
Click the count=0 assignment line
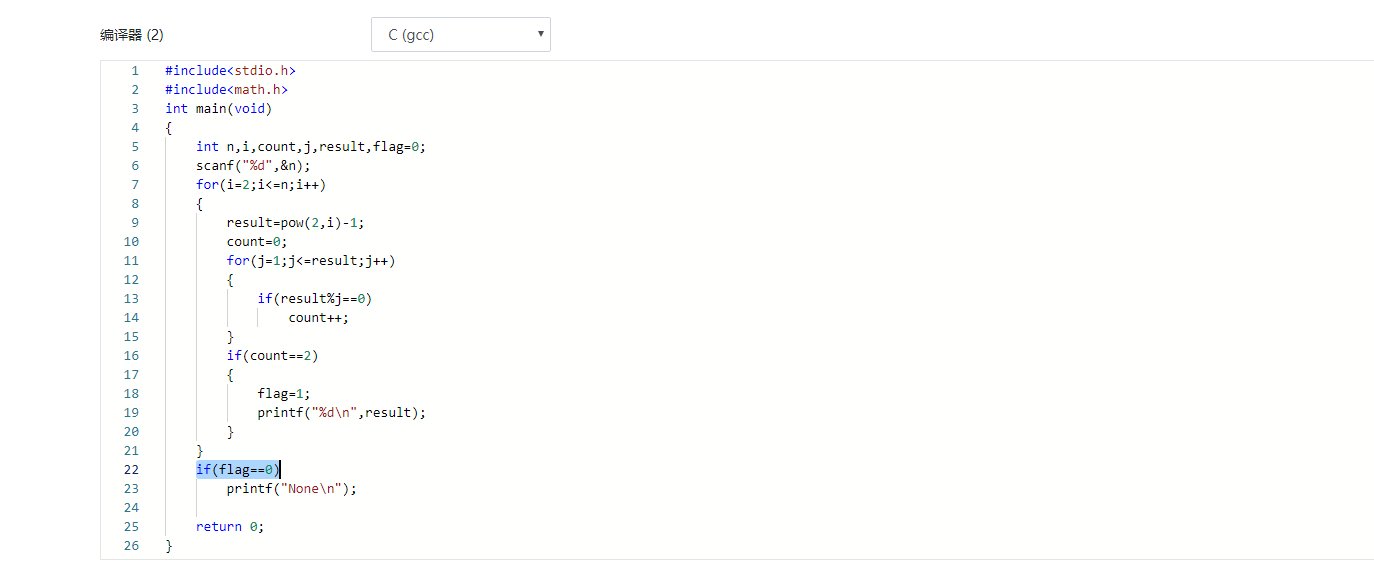[257, 242]
